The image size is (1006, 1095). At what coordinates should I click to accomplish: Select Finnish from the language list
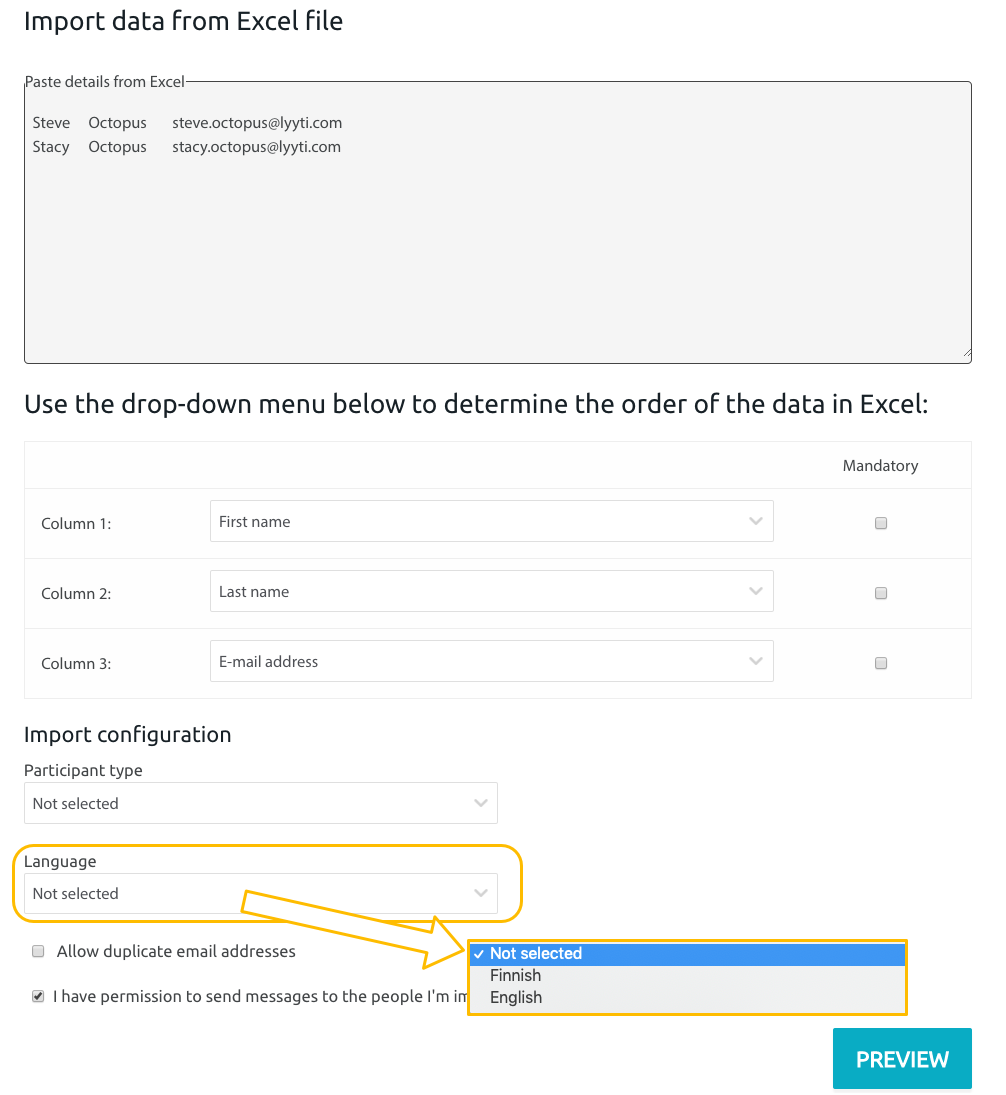687,976
